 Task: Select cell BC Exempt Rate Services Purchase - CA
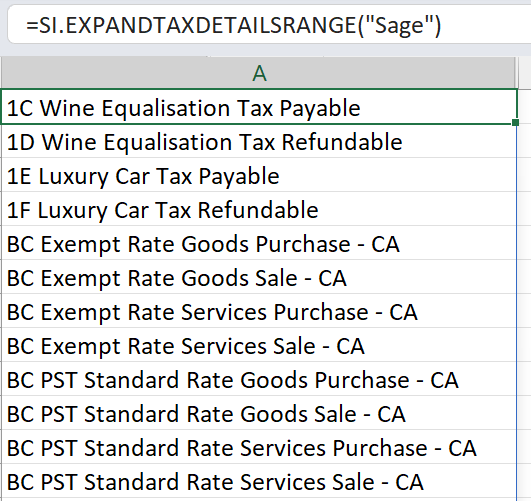(259, 311)
